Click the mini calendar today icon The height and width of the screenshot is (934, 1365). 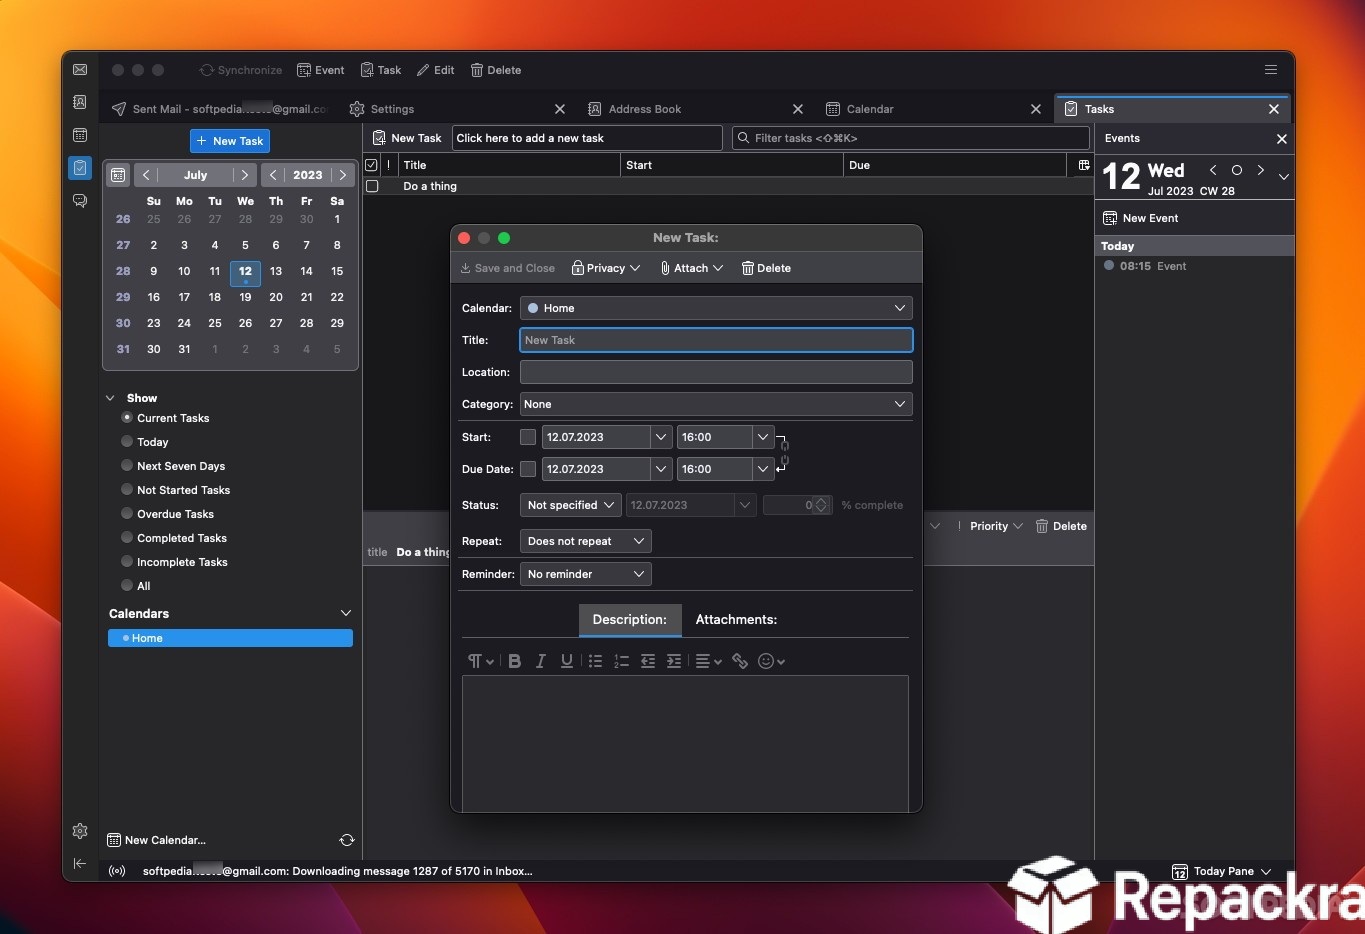pos(118,175)
